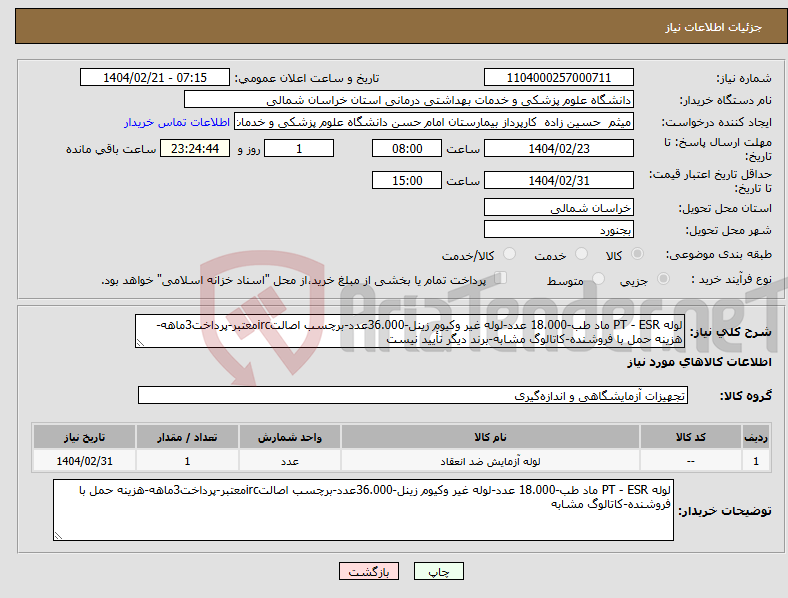Click the کد کالا column header
Image resolution: width=788 pixels, height=598 pixels.
(x=691, y=437)
